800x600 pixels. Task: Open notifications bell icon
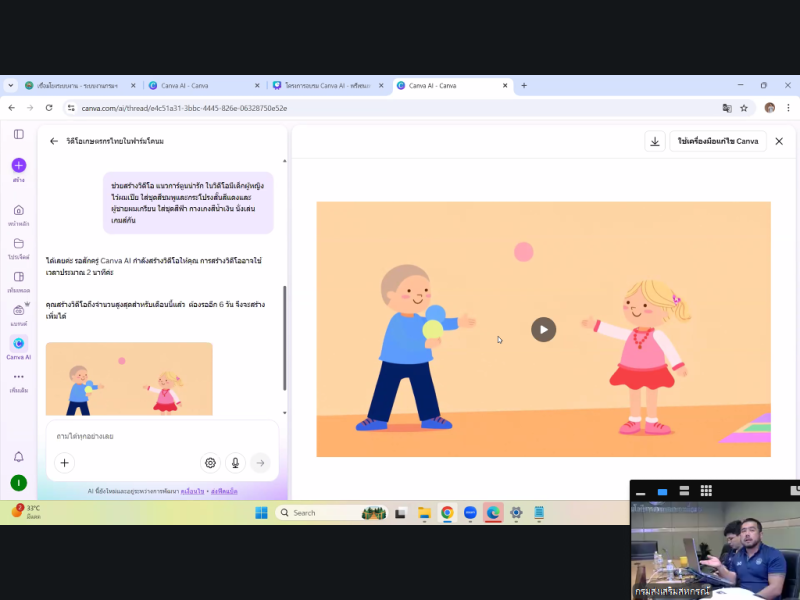pos(18,457)
